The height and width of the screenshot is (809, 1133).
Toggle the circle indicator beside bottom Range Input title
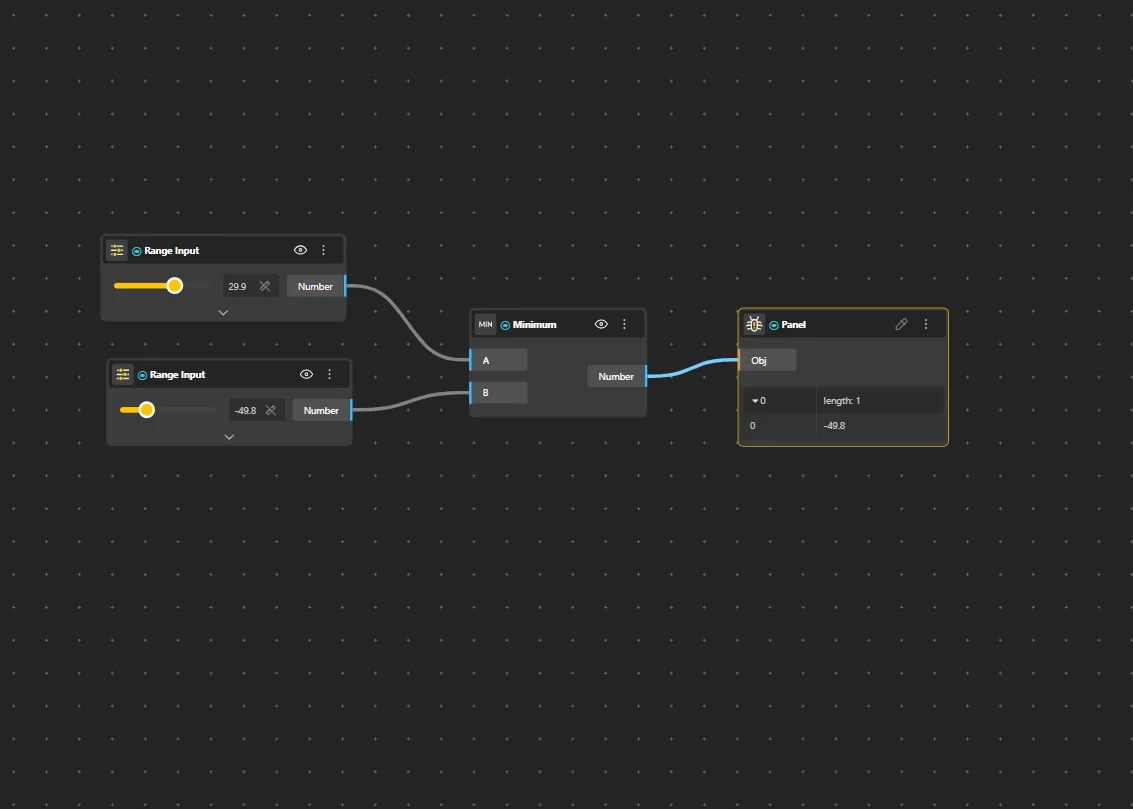click(x=142, y=376)
